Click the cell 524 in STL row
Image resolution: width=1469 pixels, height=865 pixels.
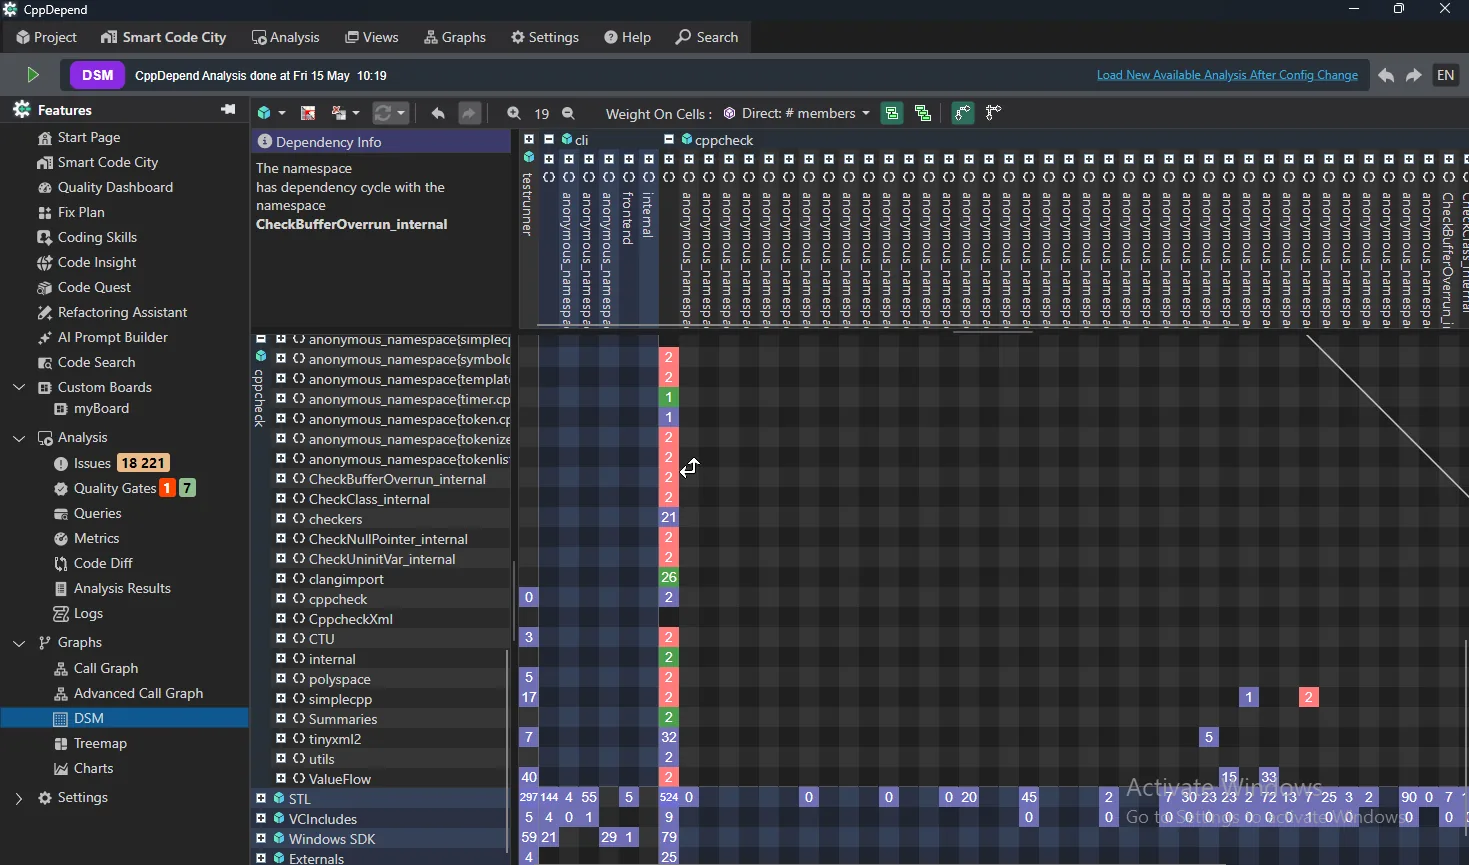coord(669,797)
